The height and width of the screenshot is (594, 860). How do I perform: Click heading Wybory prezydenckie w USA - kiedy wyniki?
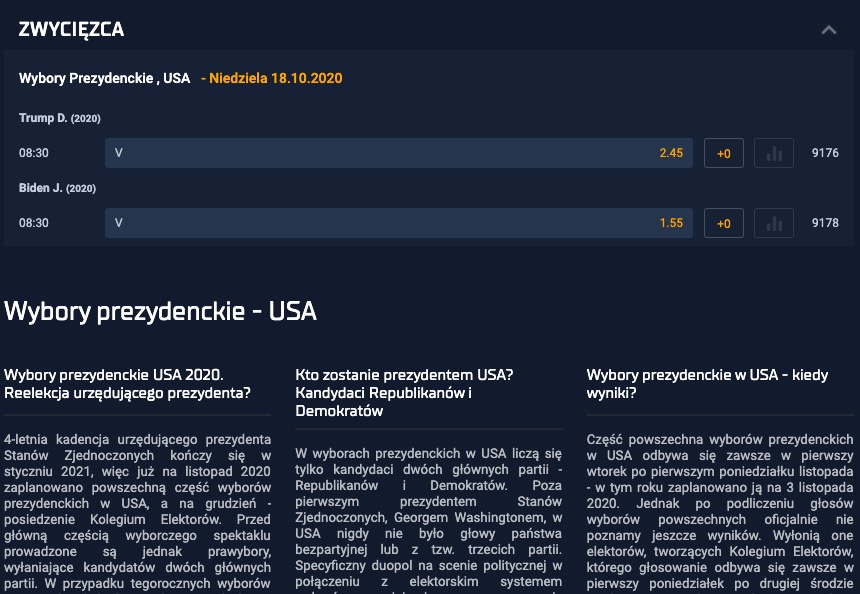[708, 384]
